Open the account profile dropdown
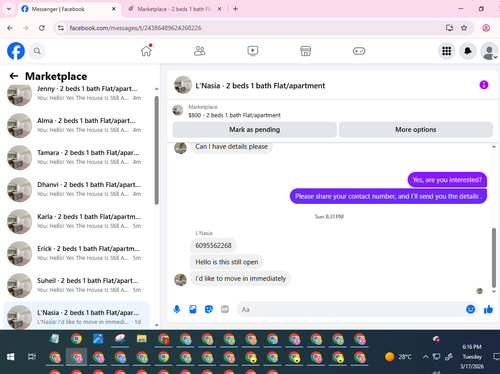 [489, 51]
